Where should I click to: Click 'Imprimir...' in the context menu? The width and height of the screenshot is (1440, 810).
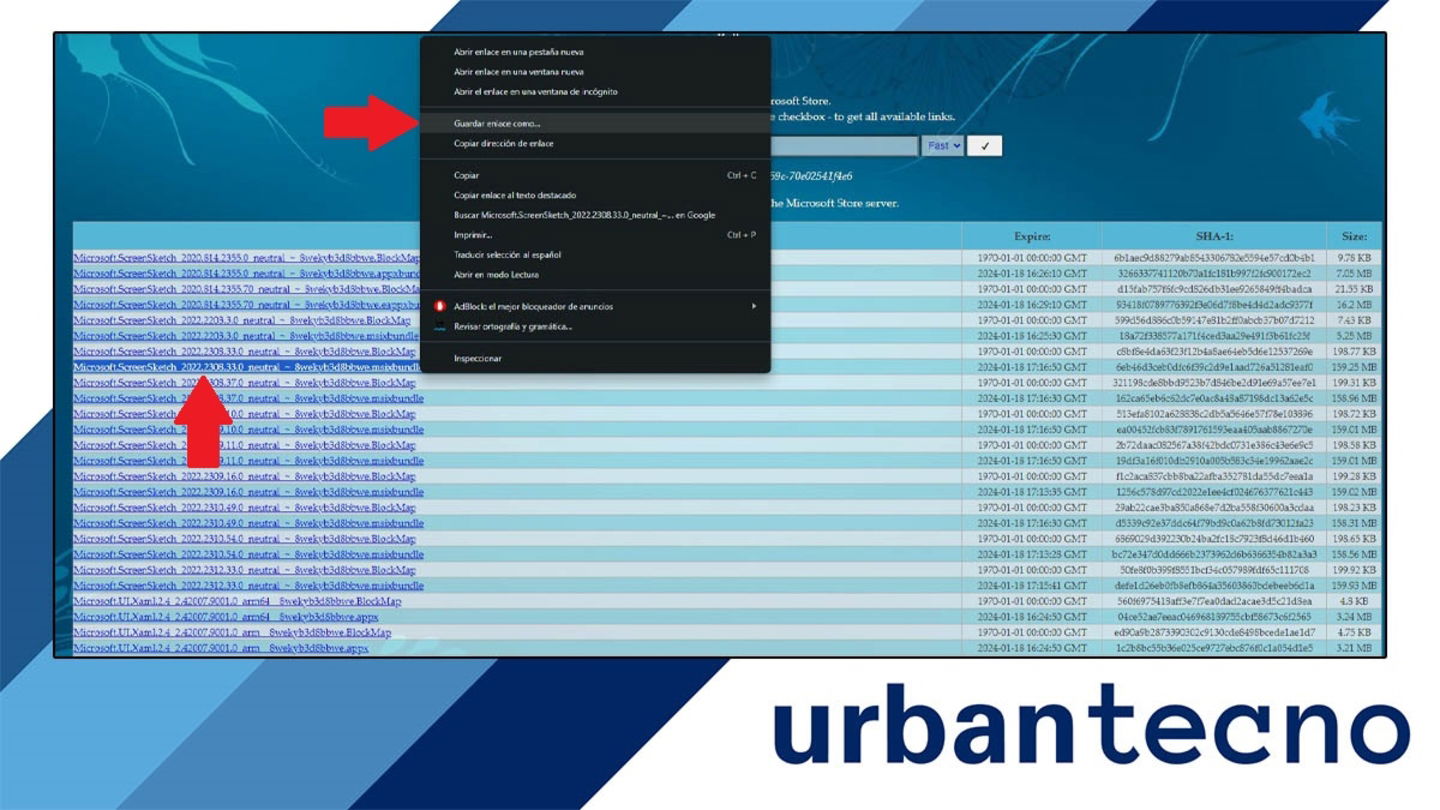473,235
